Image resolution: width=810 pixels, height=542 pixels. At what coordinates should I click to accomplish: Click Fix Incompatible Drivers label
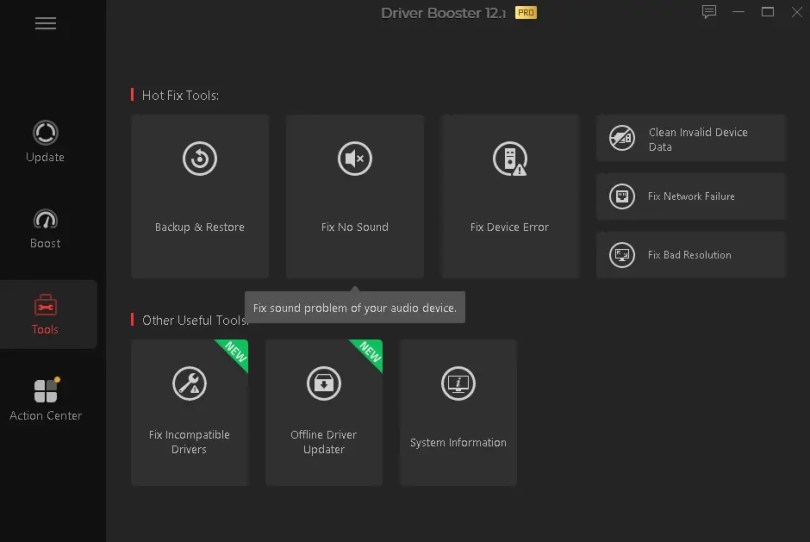pos(189,442)
